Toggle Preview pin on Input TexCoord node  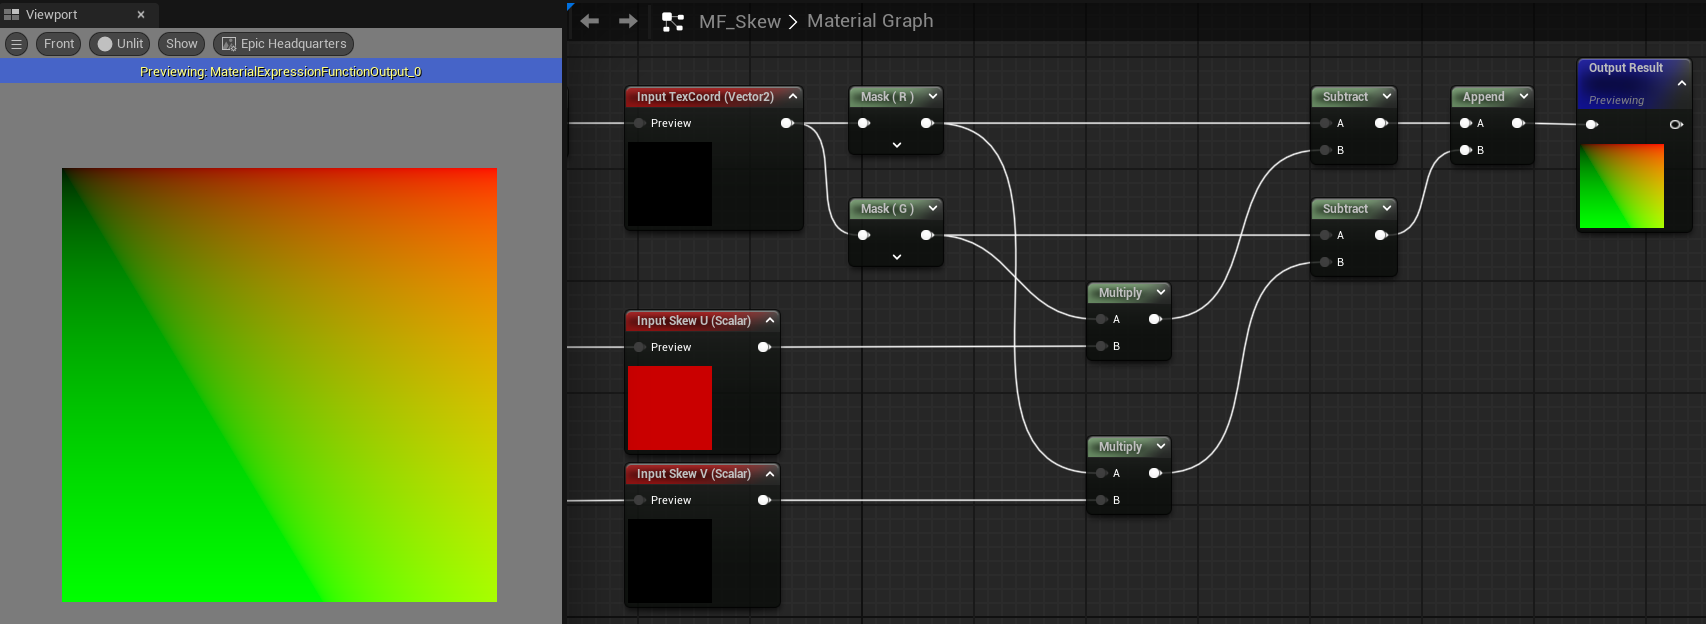(x=639, y=123)
